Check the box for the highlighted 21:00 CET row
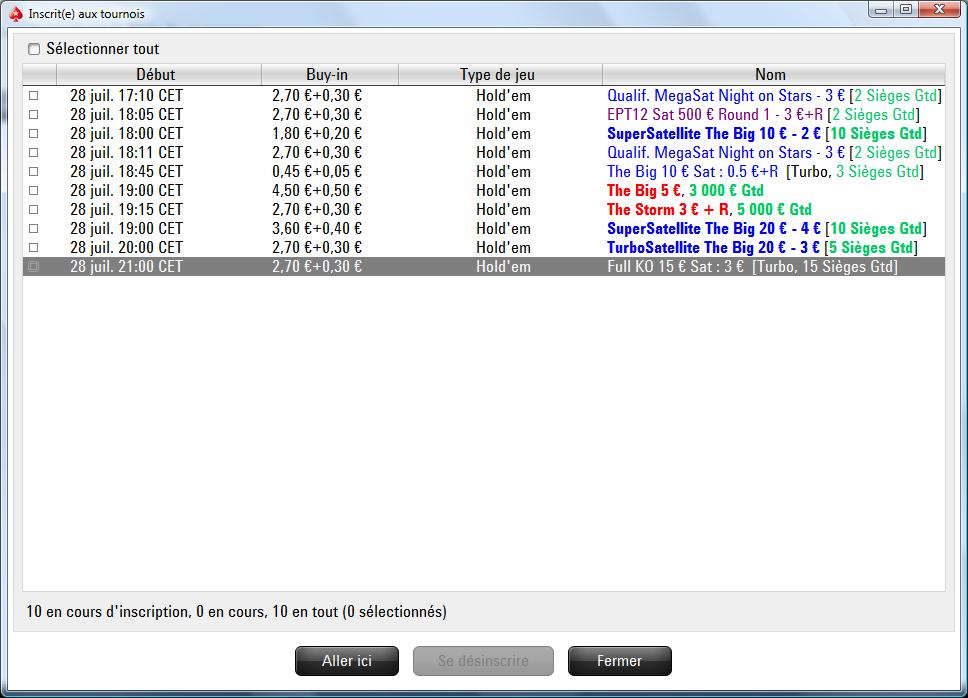The image size is (968, 698). click(x=33, y=267)
